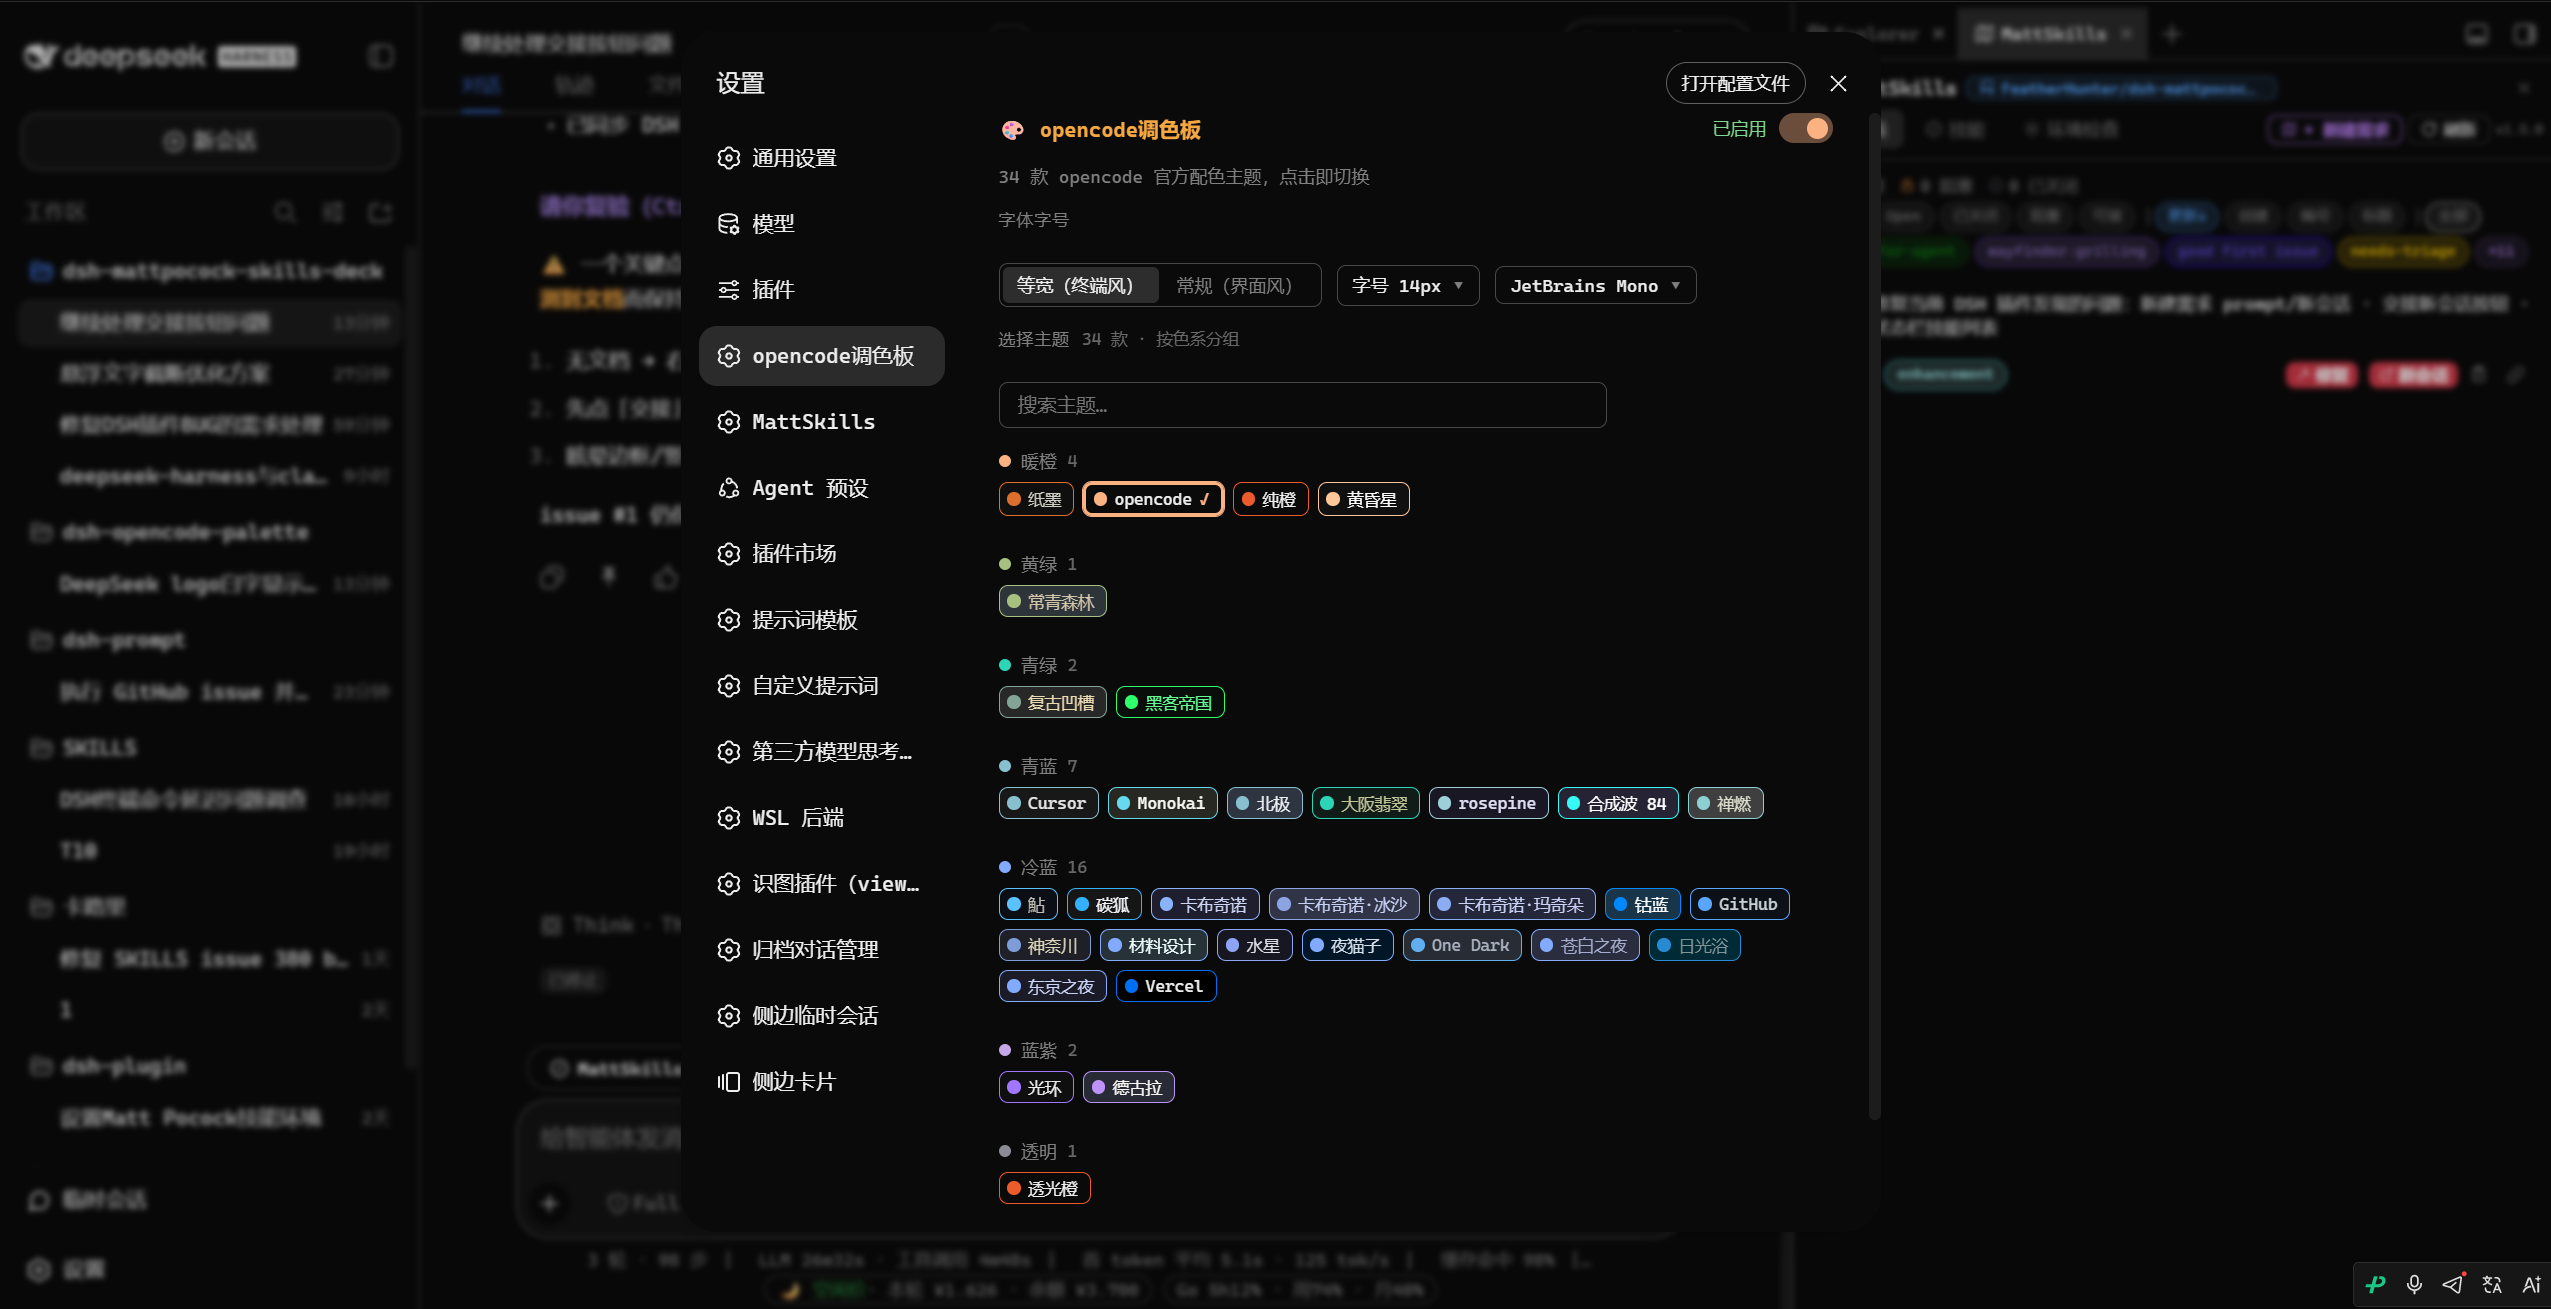Apply the 卡布奇诺·玛奇朵 theme

pyautogui.click(x=1512, y=905)
